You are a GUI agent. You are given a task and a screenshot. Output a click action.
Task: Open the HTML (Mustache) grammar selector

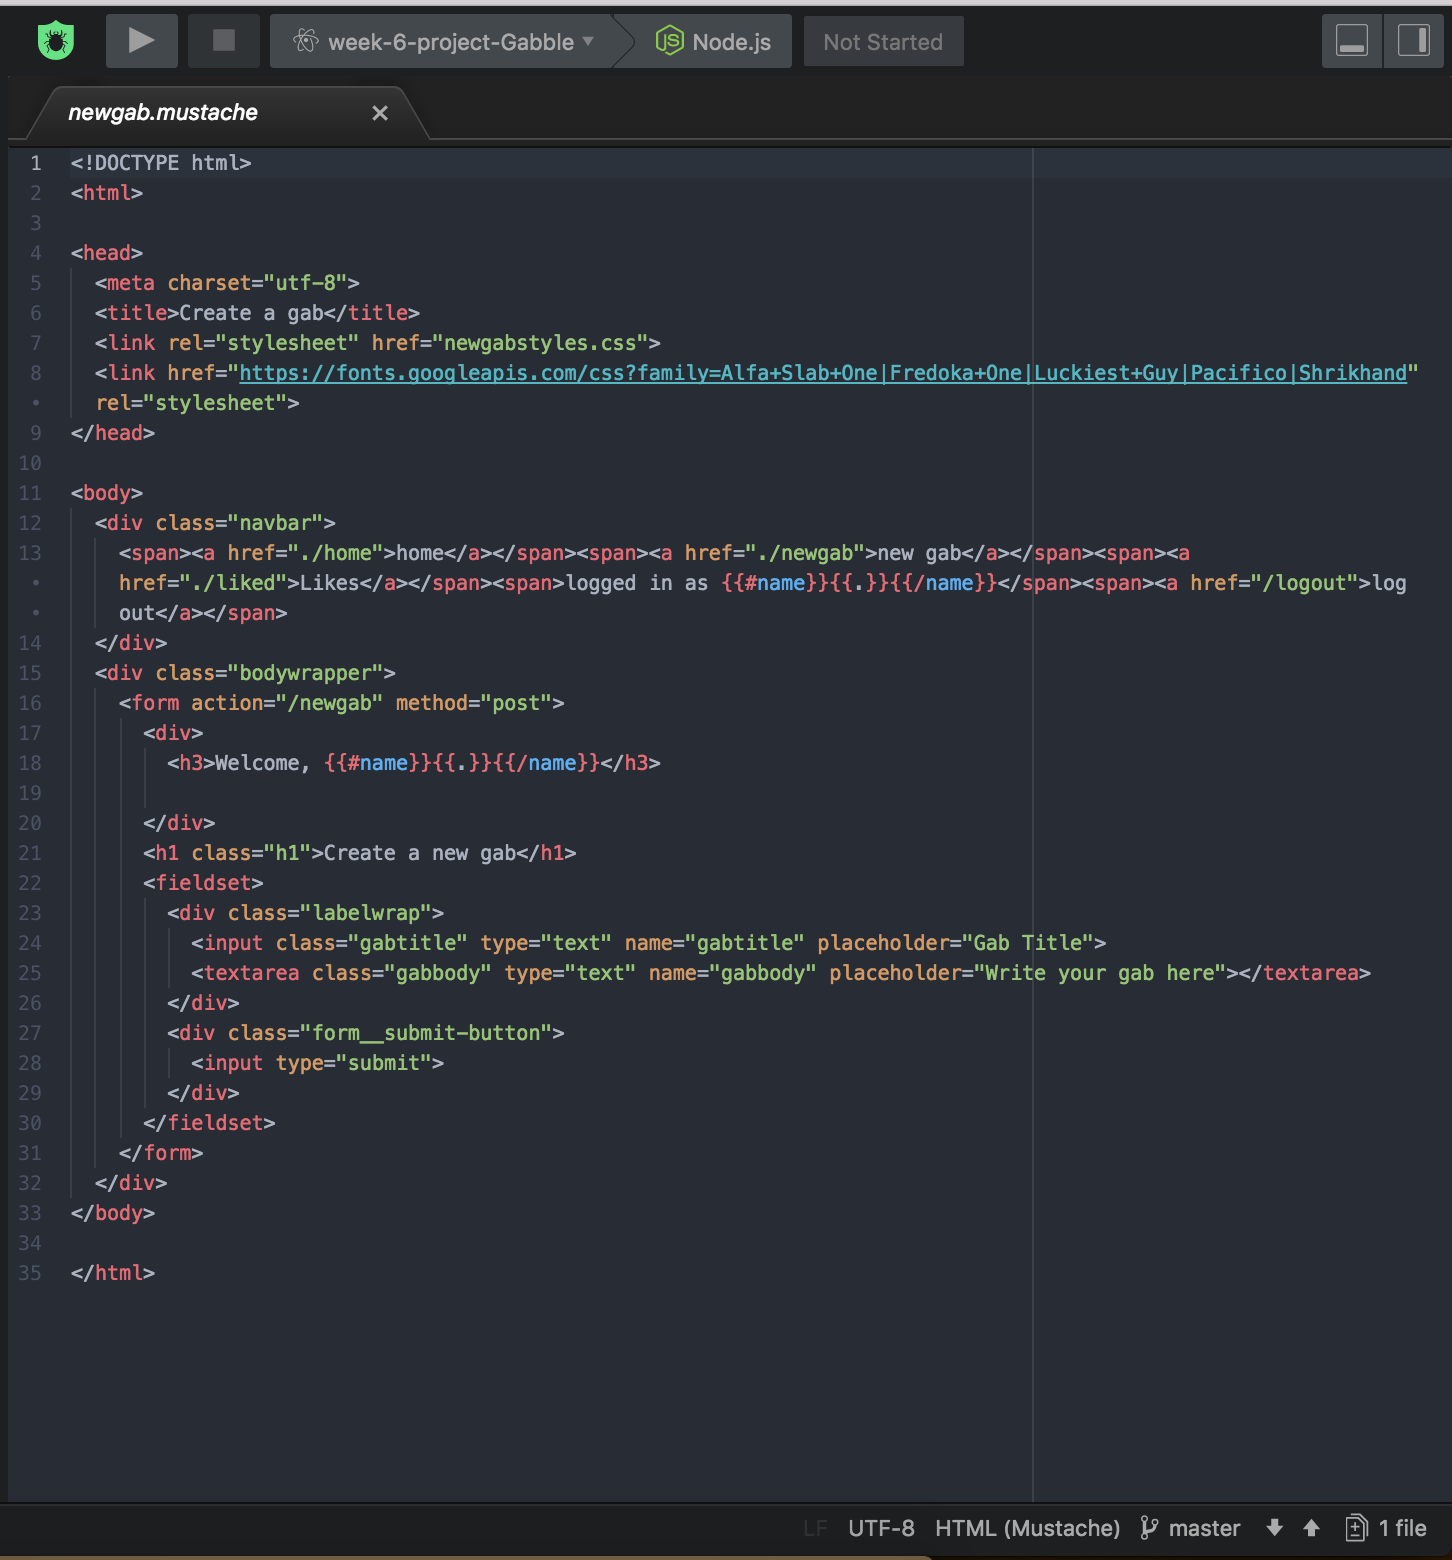1027,1528
